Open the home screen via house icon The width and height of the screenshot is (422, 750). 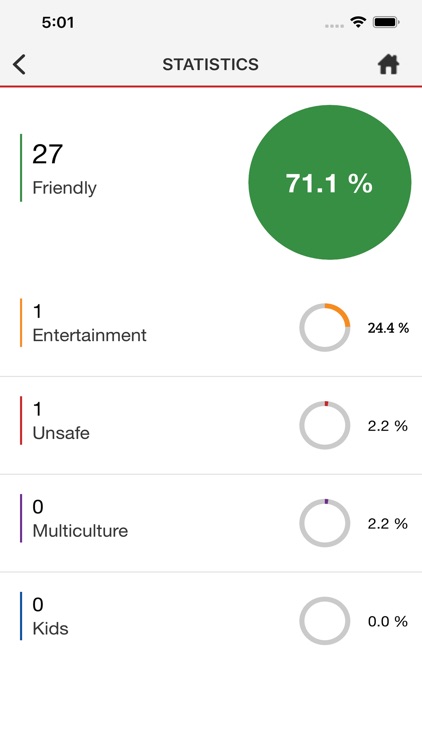pos(389,64)
